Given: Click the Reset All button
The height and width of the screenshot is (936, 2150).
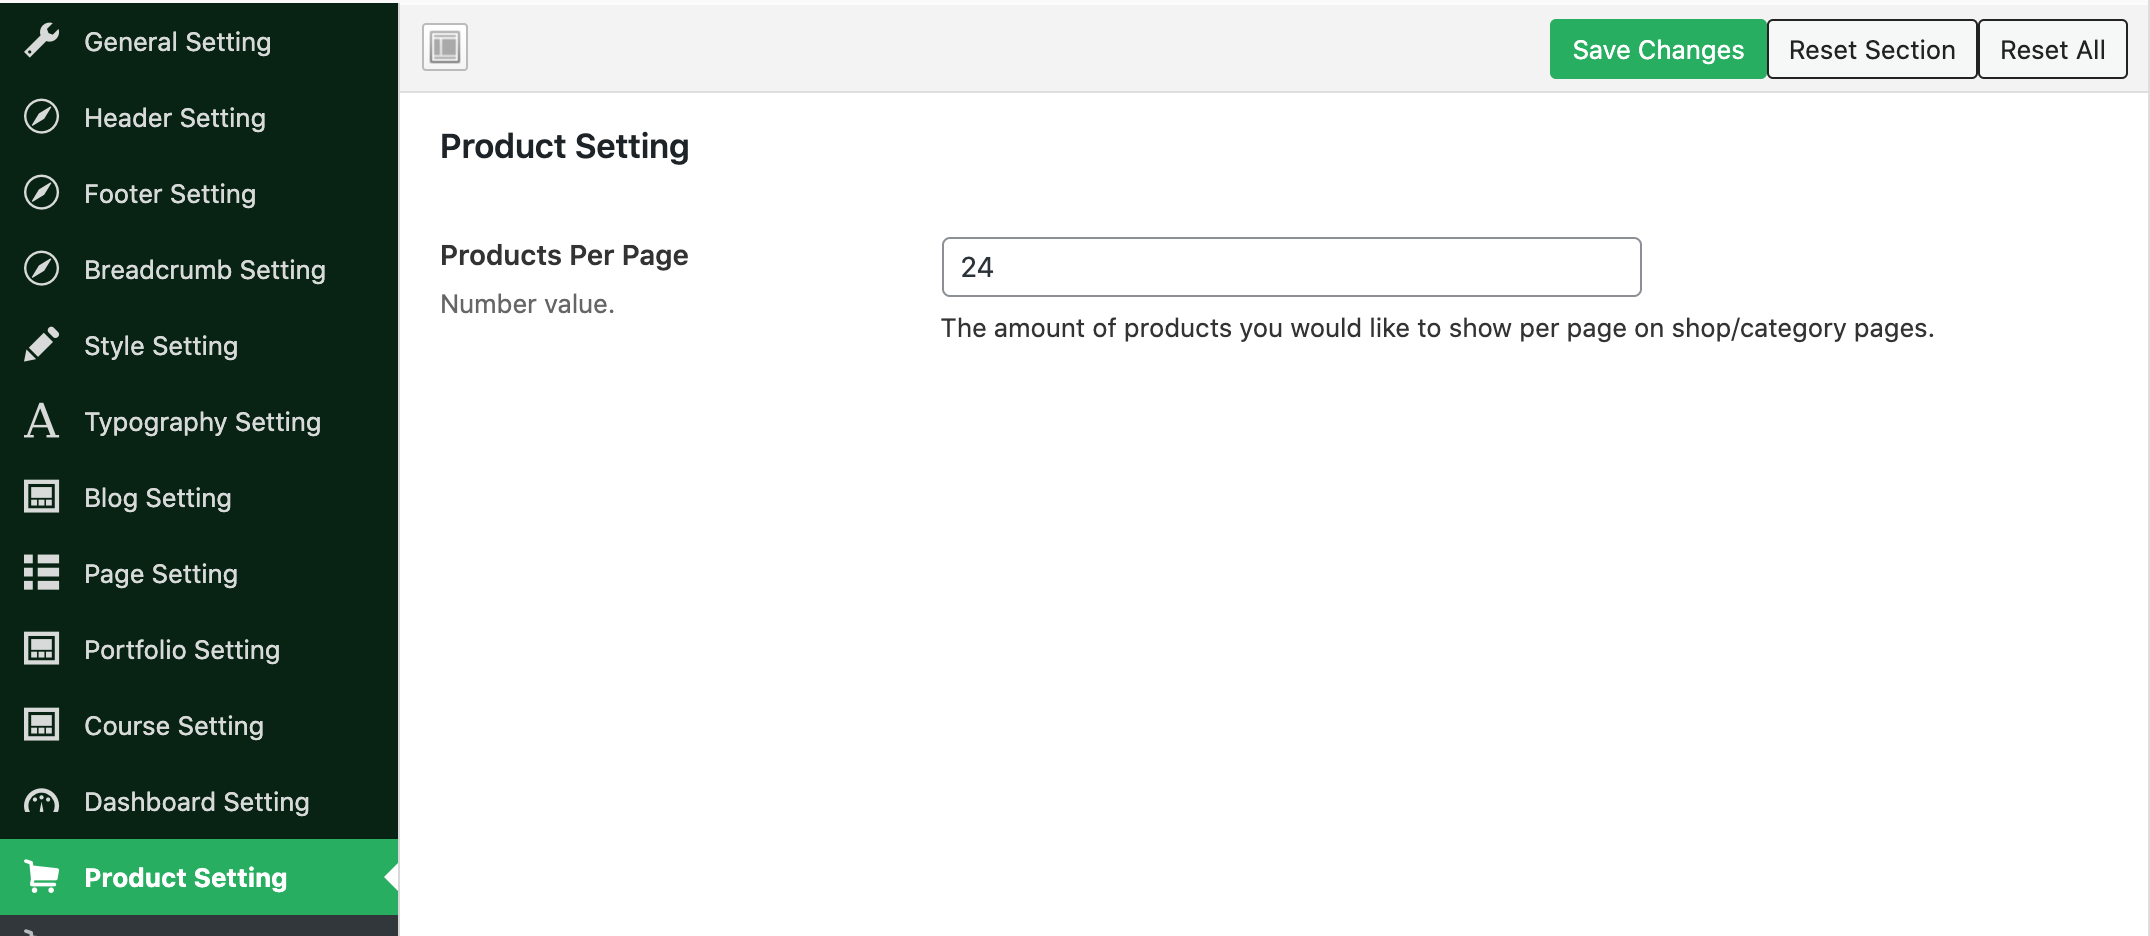Looking at the screenshot, I should pos(2052,49).
